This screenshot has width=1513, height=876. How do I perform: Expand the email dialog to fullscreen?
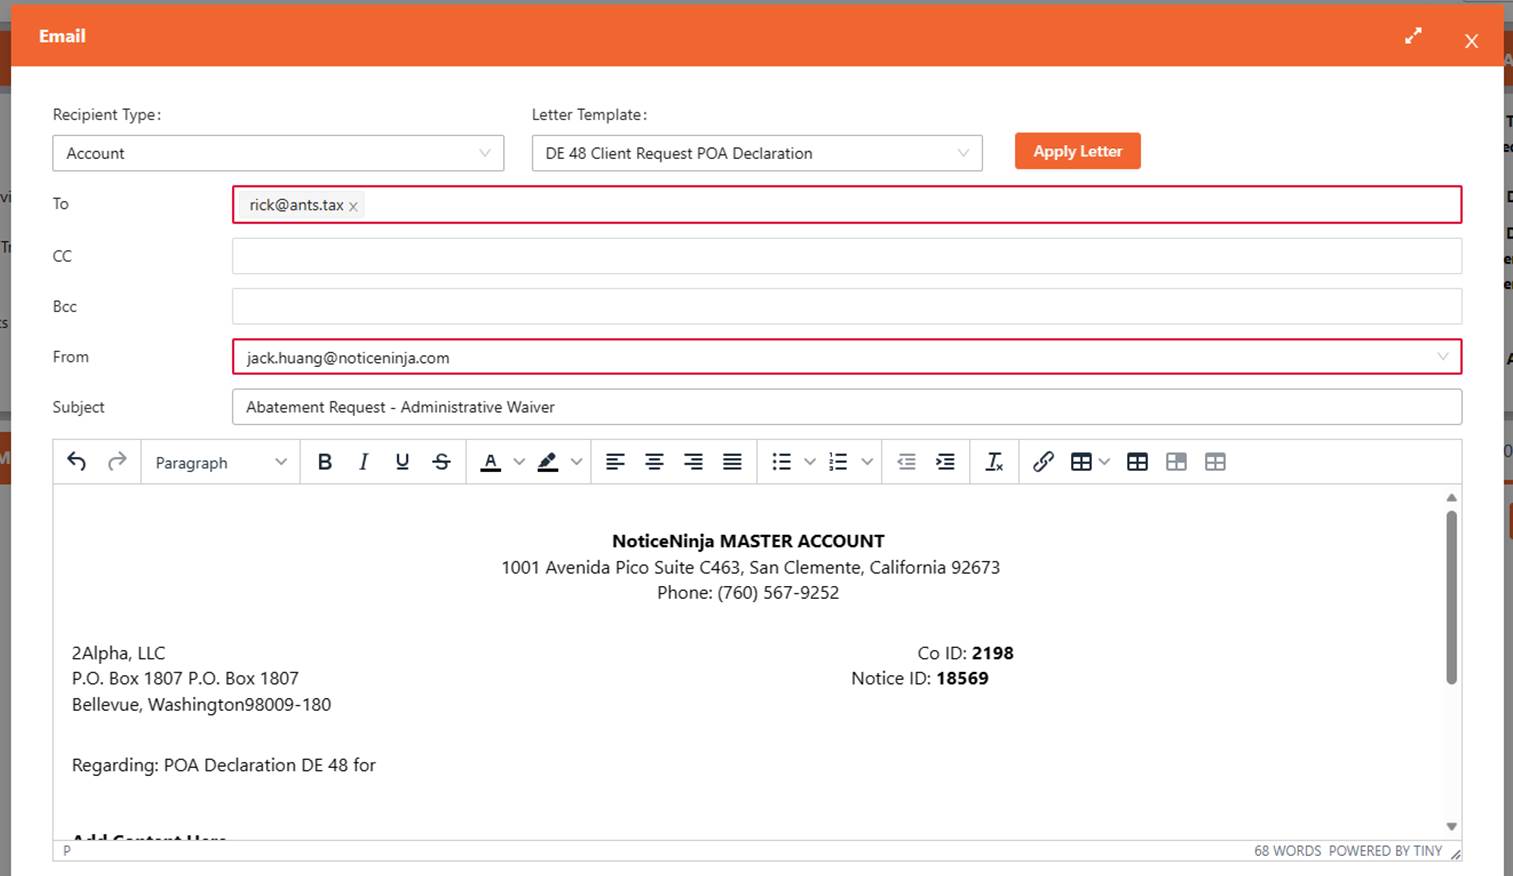click(1413, 35)
